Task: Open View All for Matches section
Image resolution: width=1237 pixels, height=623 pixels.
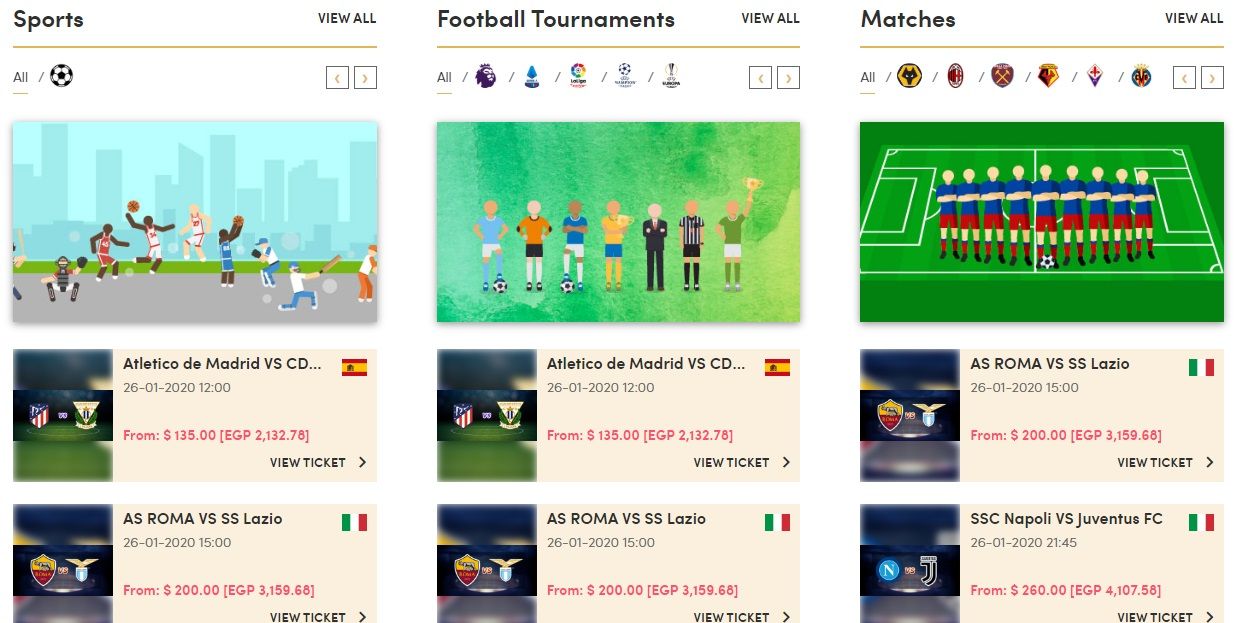Action: pos(1194,18)
